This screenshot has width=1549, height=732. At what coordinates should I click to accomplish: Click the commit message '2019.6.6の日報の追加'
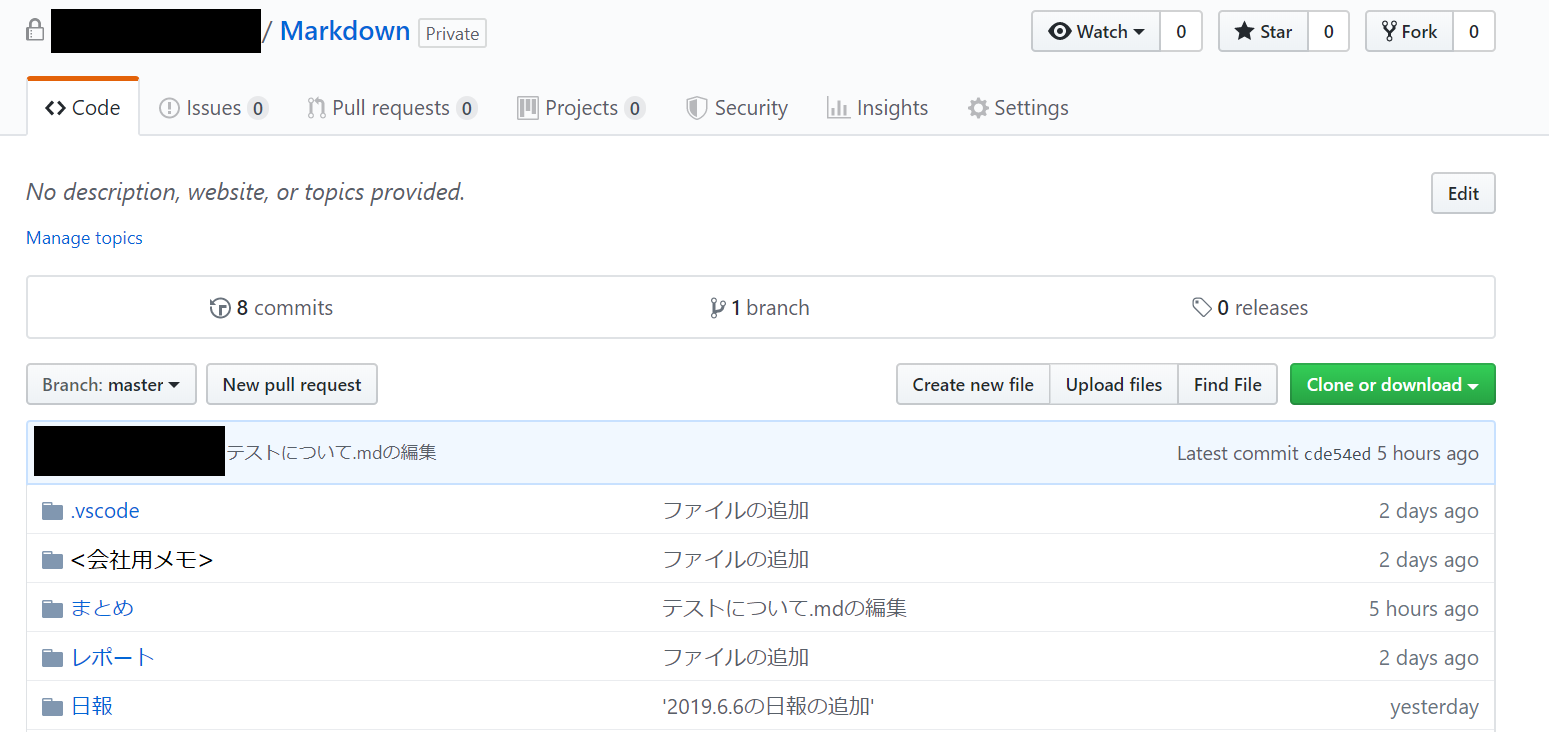click(769, 707)
